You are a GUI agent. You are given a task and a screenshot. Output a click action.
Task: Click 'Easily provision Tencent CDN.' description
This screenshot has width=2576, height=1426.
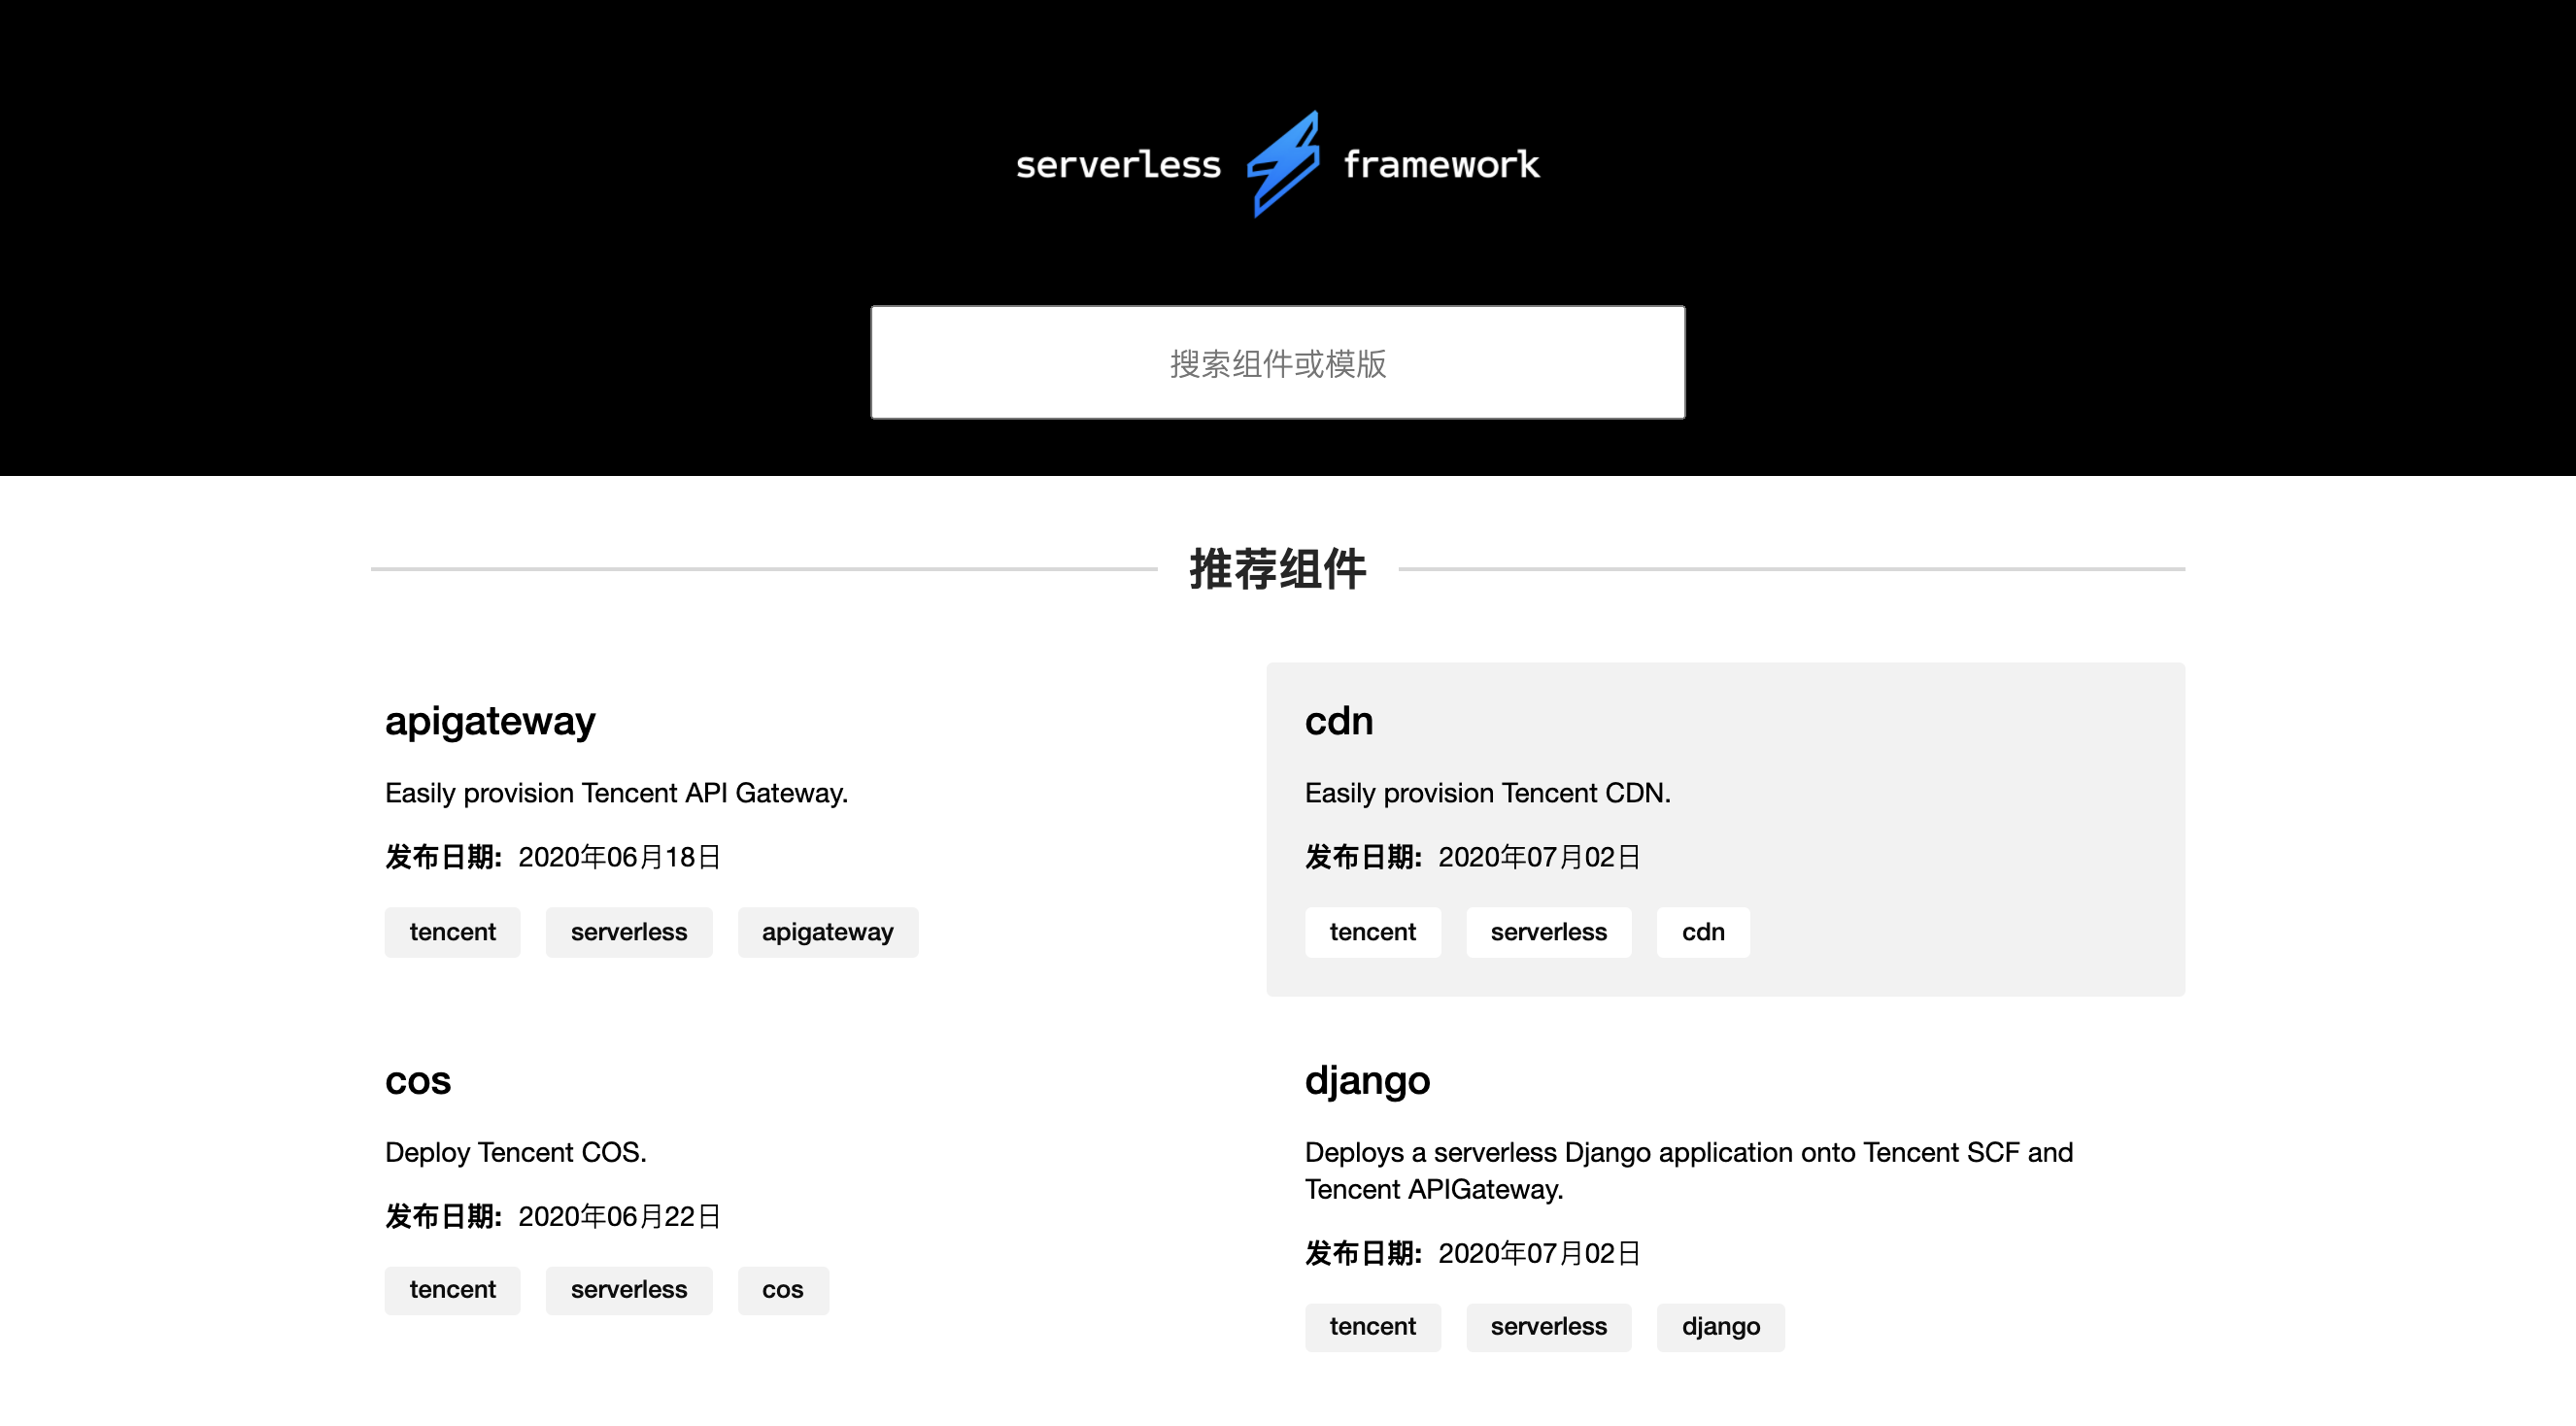point(1488,793)
